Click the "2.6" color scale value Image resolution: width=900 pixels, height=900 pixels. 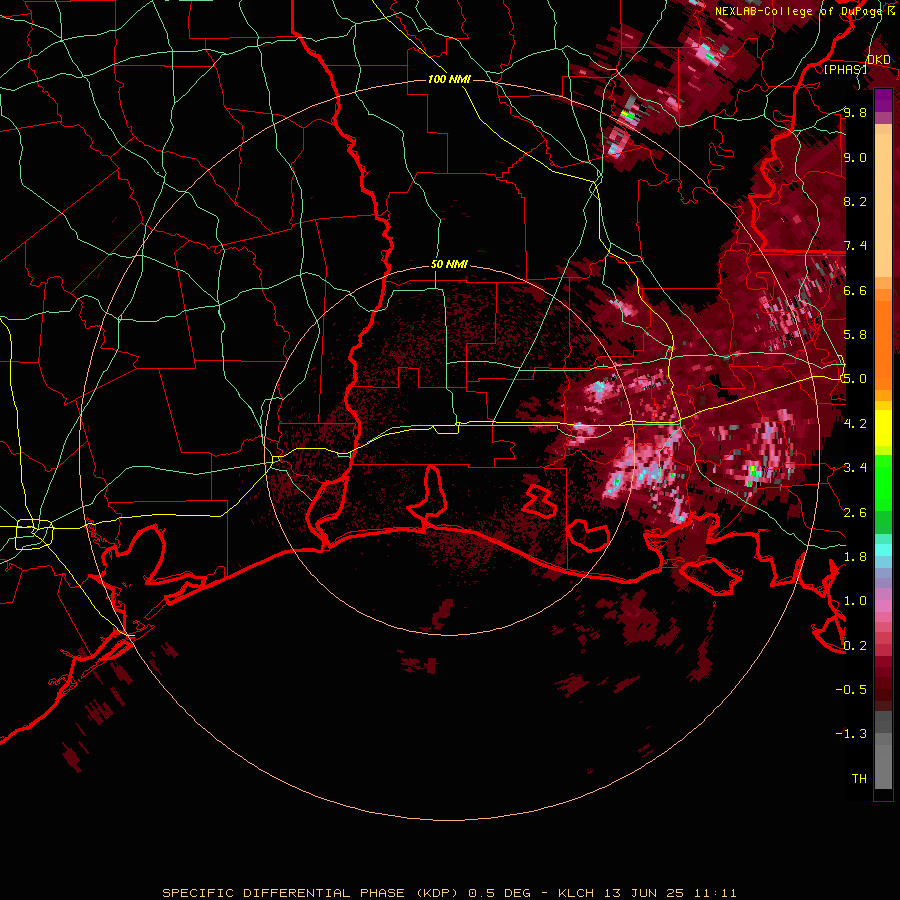pyautogui.click(x=855, y=513)
